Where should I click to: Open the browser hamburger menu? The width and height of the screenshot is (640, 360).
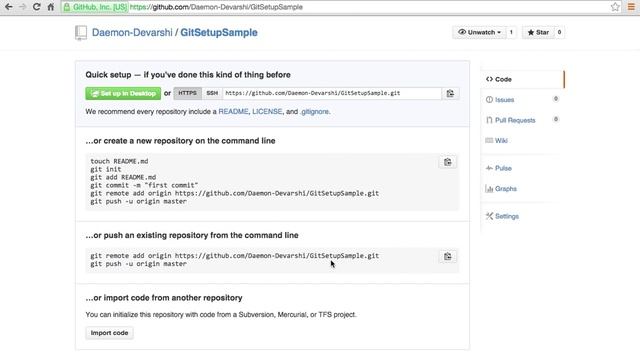pyautogui.click(x=631, y=7)
